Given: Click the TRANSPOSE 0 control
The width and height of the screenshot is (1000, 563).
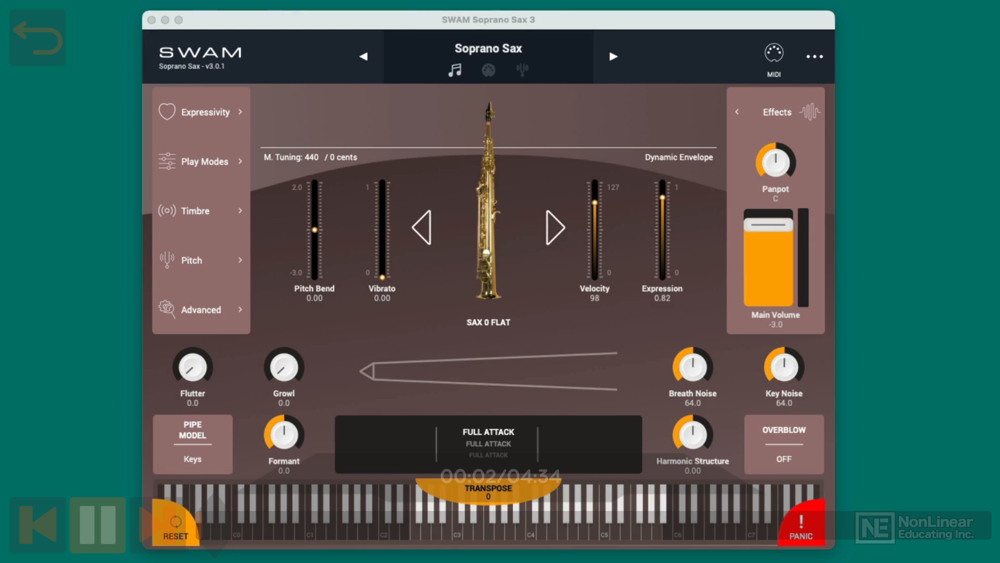Looking at the screenshot, I should tap(489, 492).
